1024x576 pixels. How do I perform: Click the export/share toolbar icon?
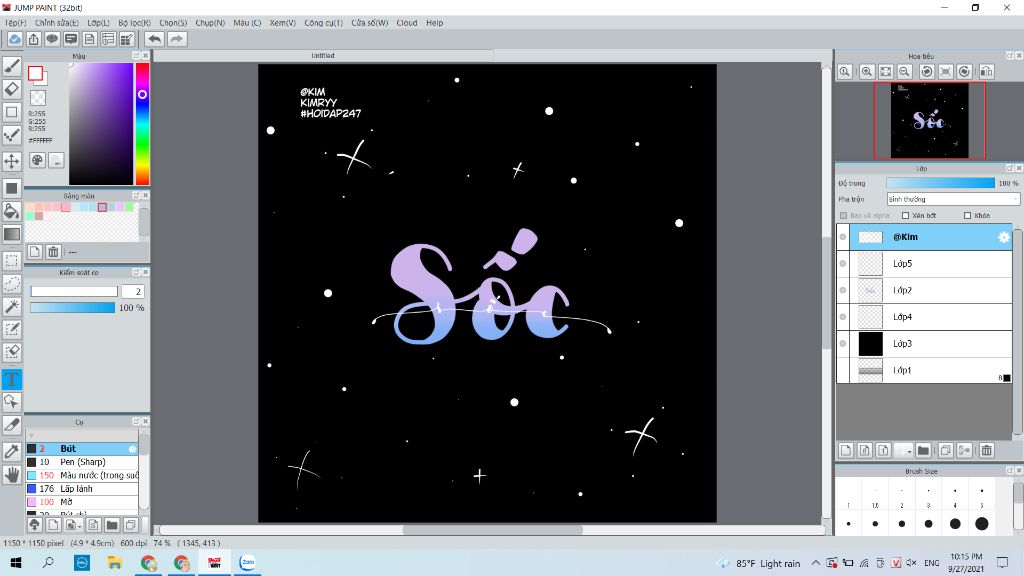click(33, 39)
